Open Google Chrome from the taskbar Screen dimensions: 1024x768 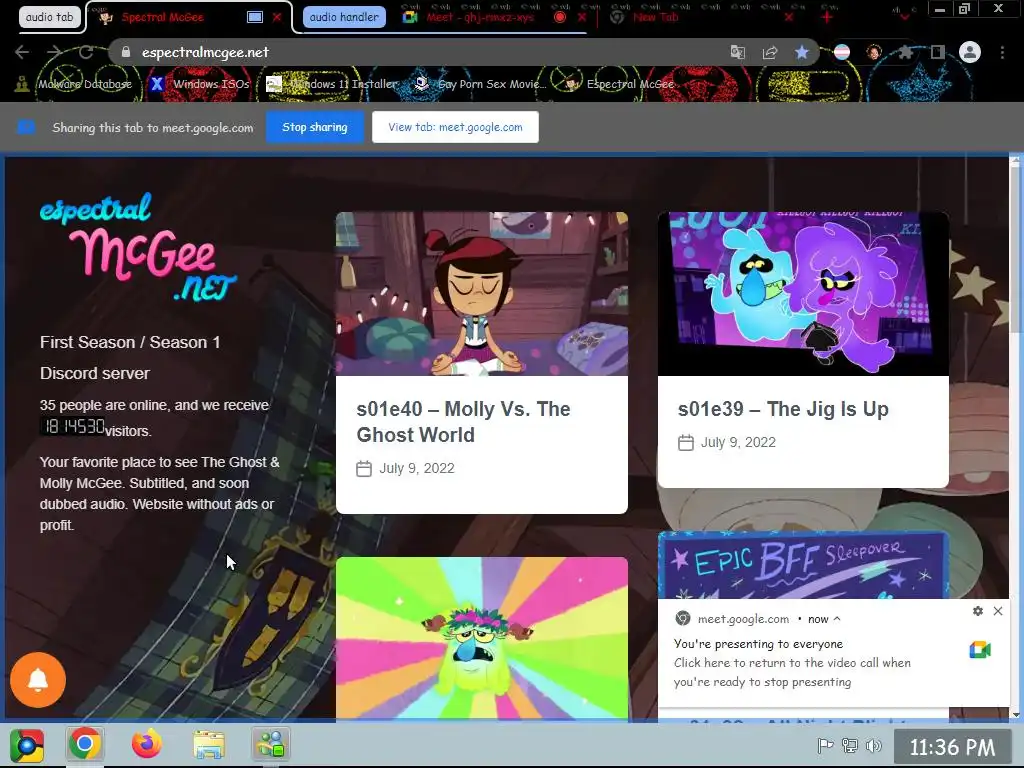click(85, 744)
